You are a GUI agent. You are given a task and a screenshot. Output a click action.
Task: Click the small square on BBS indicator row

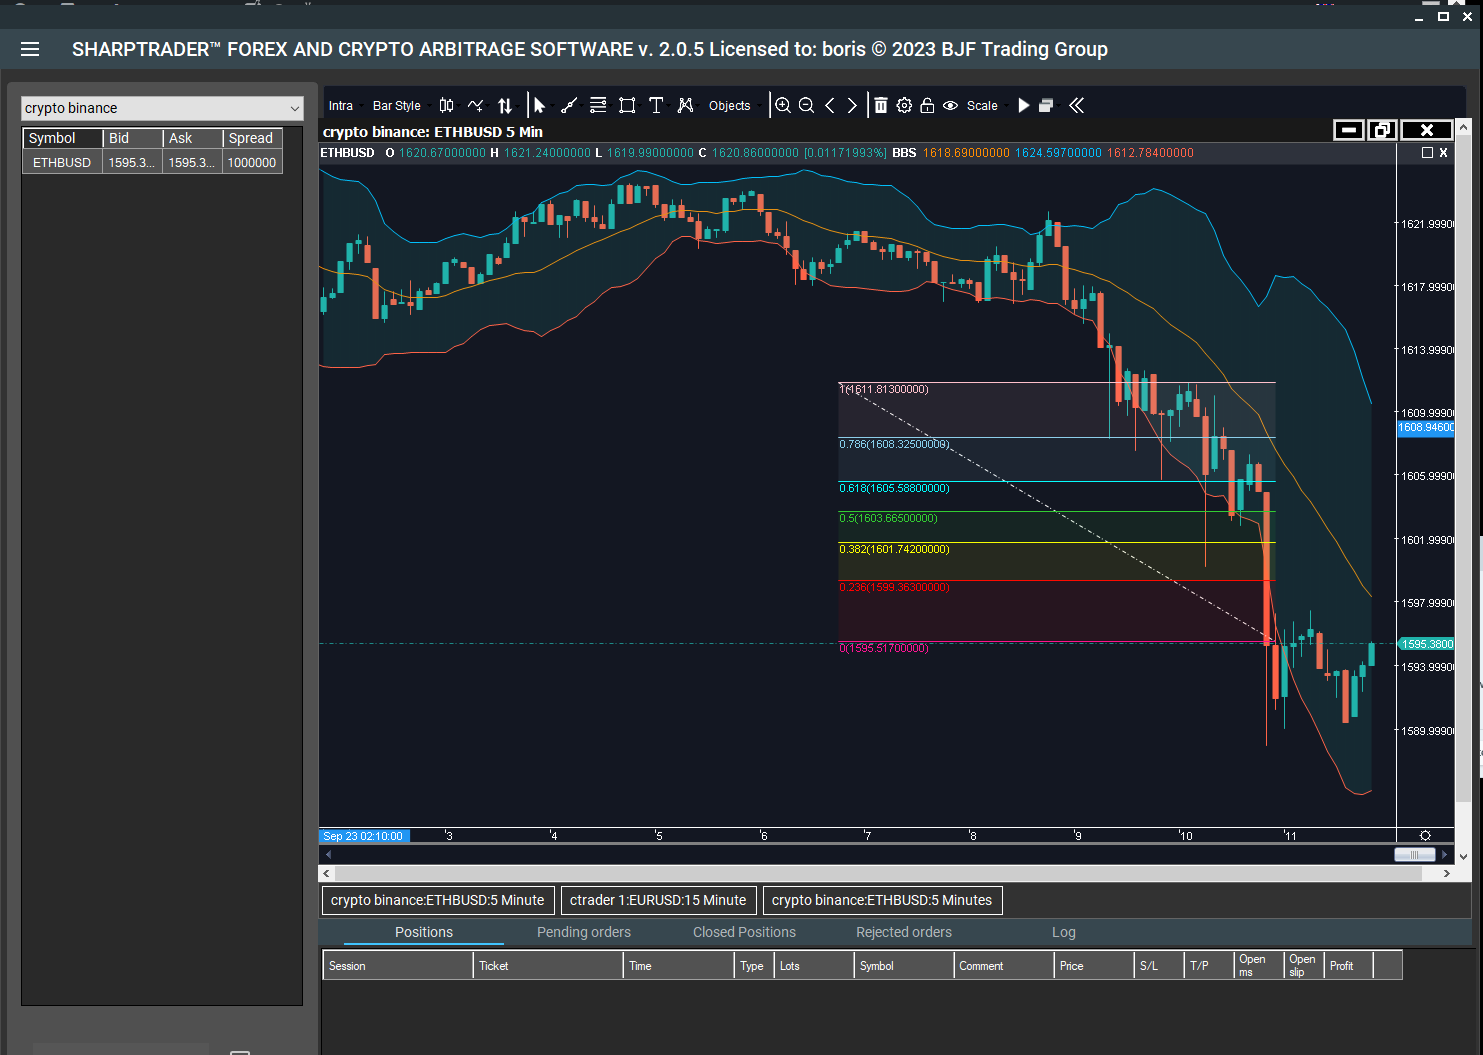1427,153
